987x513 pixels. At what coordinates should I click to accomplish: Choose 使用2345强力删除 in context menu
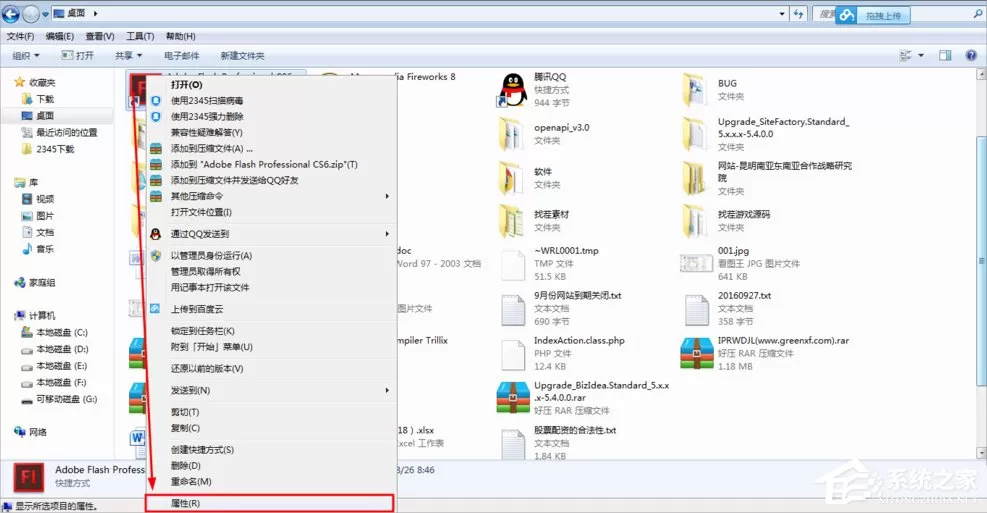[271, 116]
